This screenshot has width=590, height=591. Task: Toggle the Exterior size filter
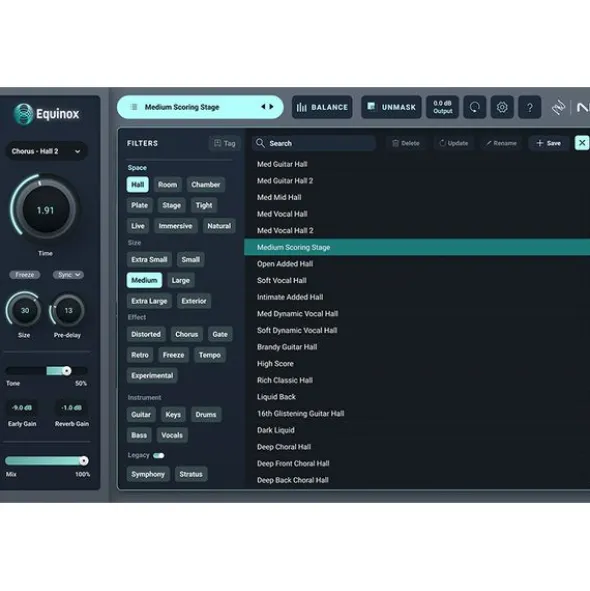point(194,301)
